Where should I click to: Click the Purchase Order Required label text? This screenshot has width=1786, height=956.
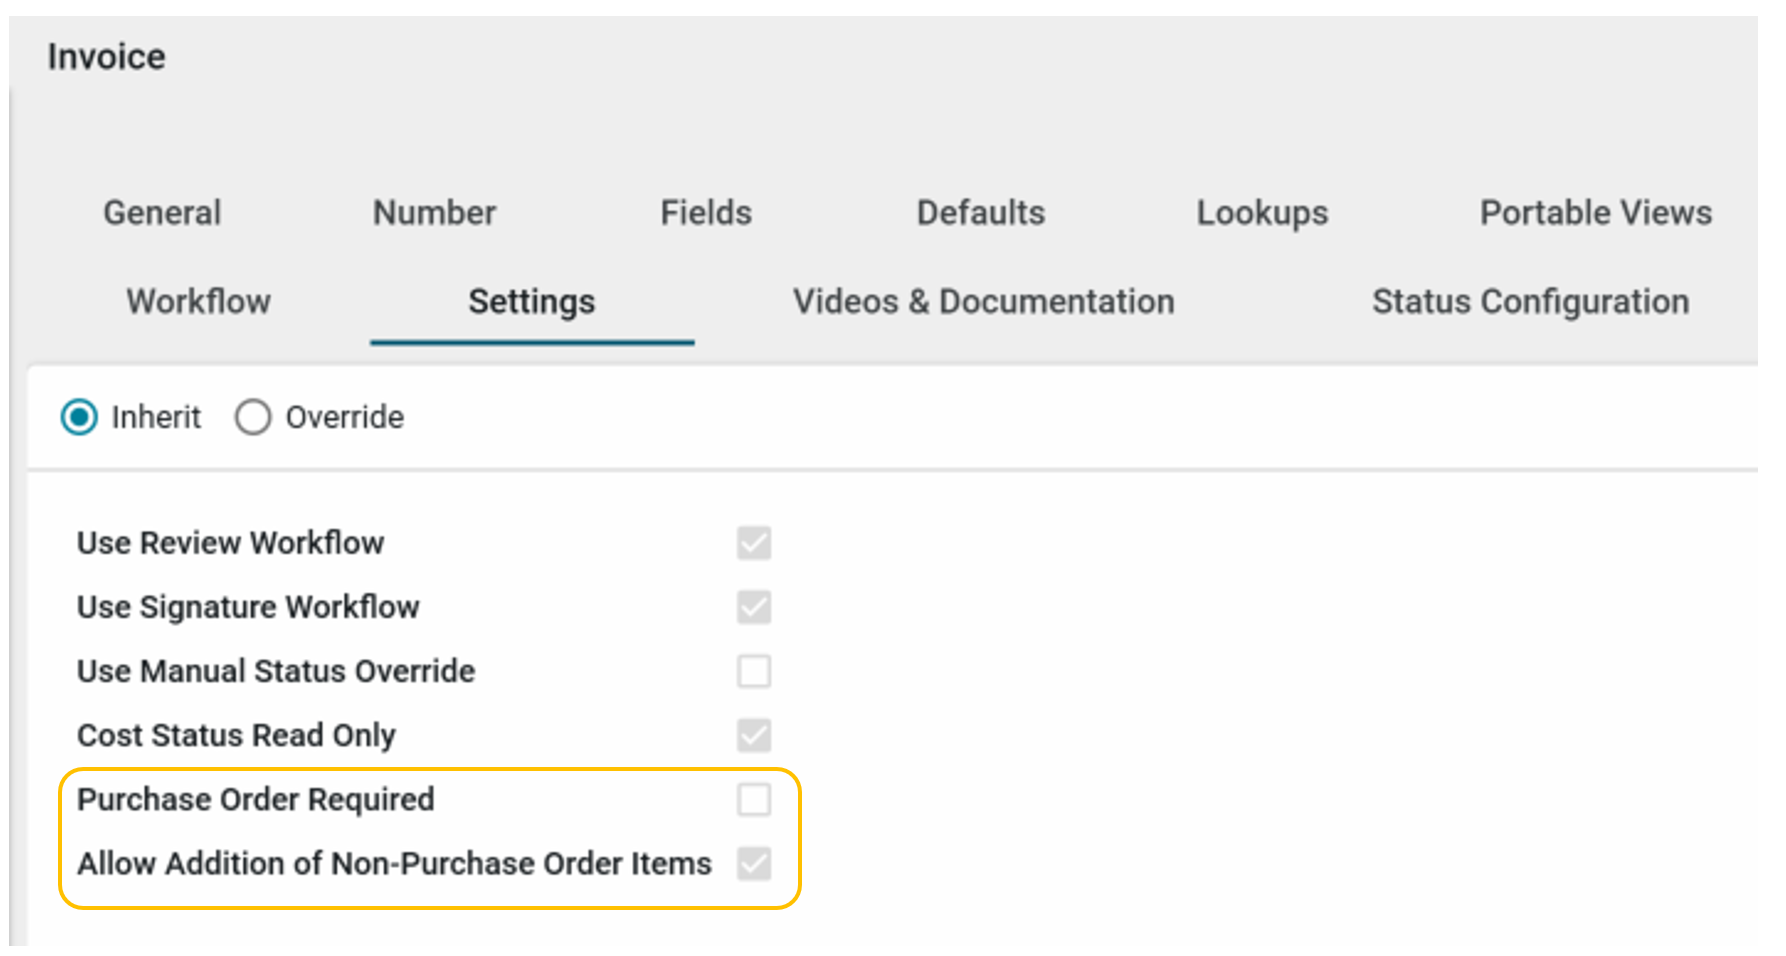coord(255,799)
